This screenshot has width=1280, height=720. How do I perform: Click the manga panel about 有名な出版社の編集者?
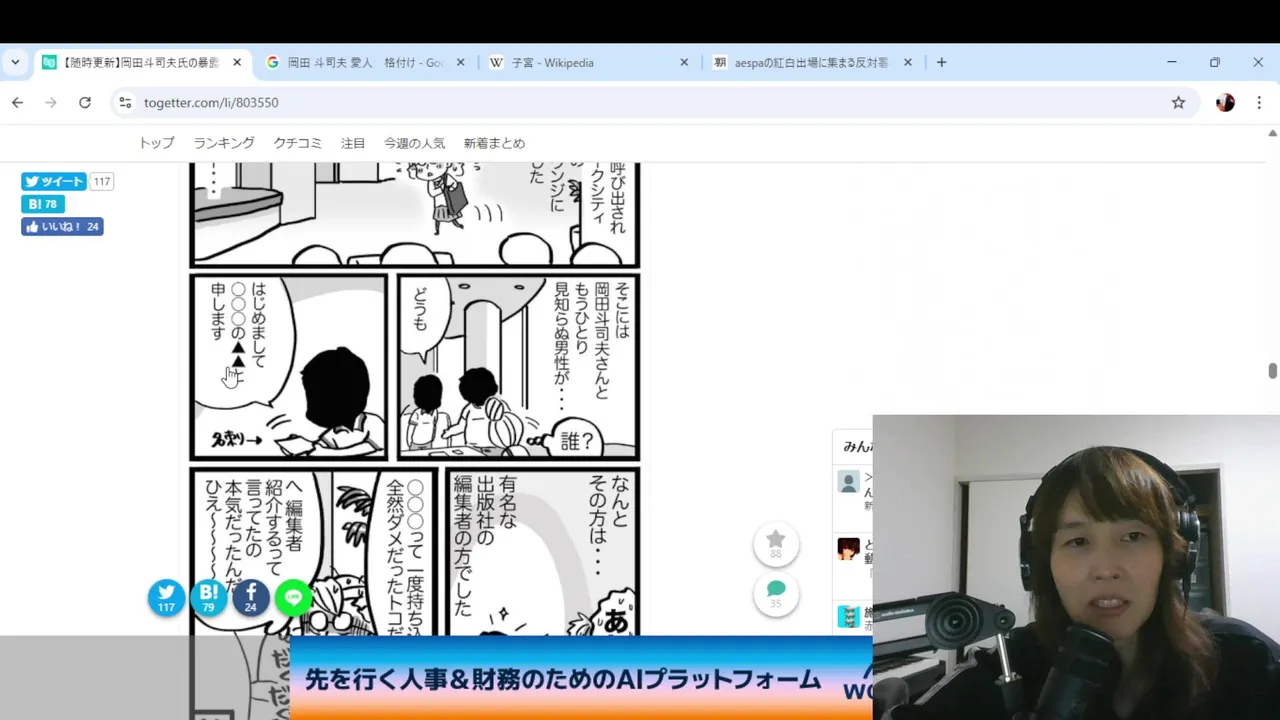coord(543,552)
